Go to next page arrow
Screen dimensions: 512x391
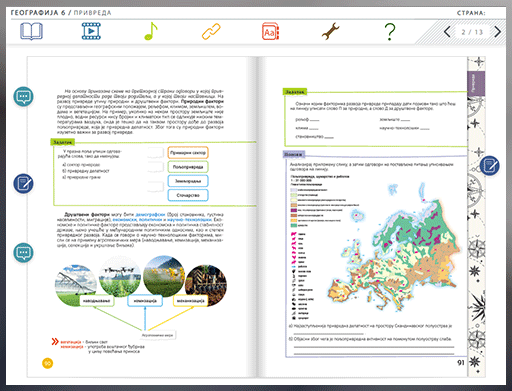point(497,32)
